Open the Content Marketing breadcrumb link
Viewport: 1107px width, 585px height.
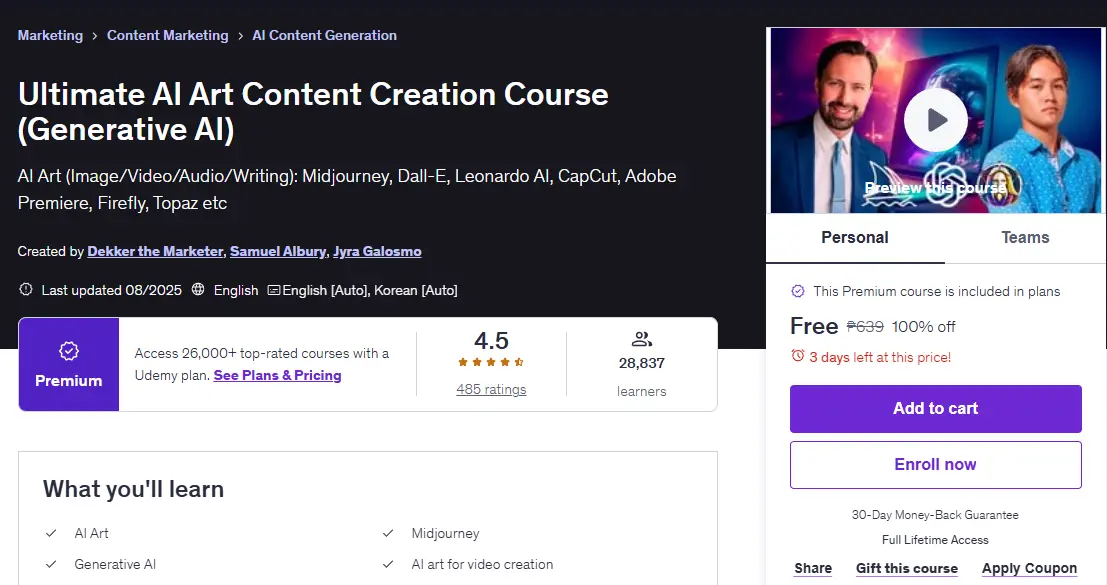(x=167, y=35)
